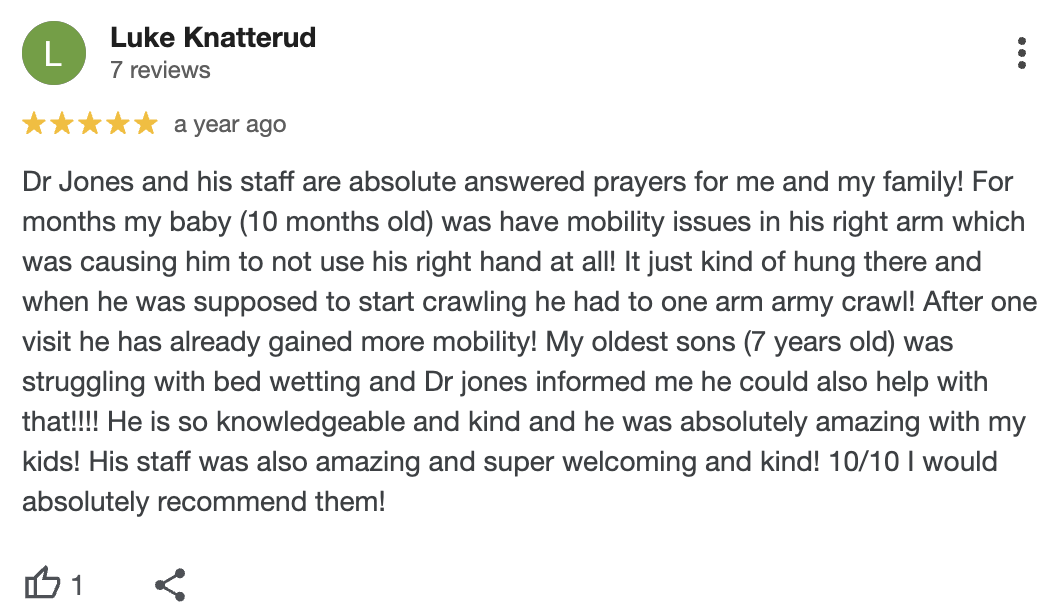
Task: Like the review with the thumbs-up icon
Action: pos(41,584)
